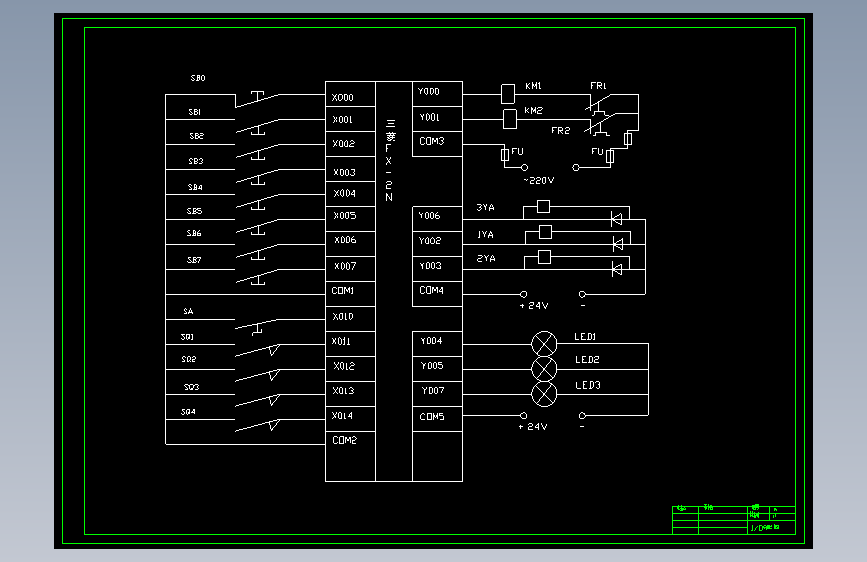Click the title block in drawing corner

[734, 520]
